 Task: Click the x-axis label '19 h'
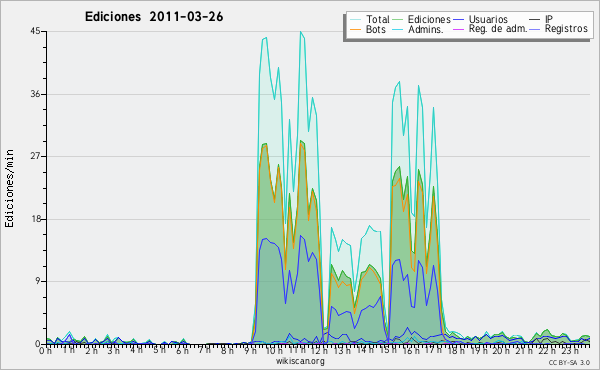click(x=478, y=350)
